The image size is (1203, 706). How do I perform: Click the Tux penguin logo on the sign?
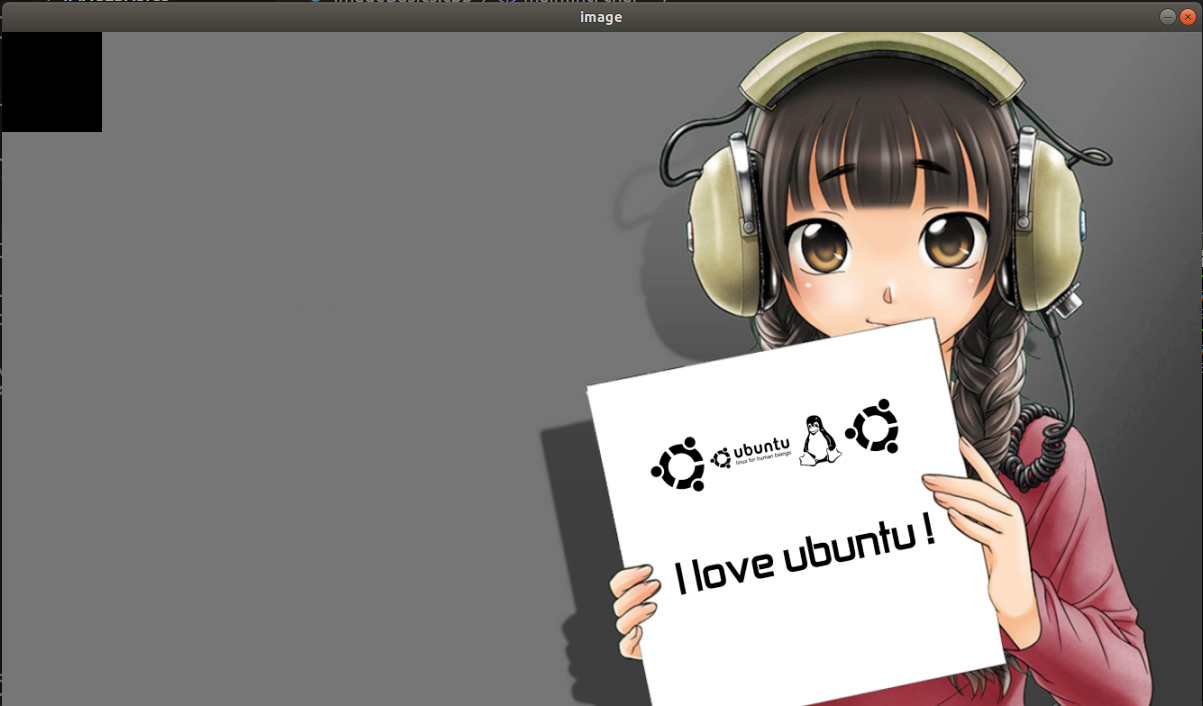pyautogui.click(x=820, y=441)
